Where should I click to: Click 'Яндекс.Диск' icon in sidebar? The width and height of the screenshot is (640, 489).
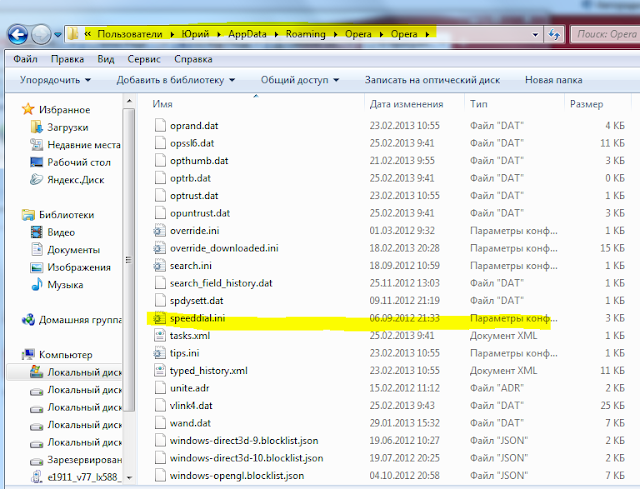point(36,180)
